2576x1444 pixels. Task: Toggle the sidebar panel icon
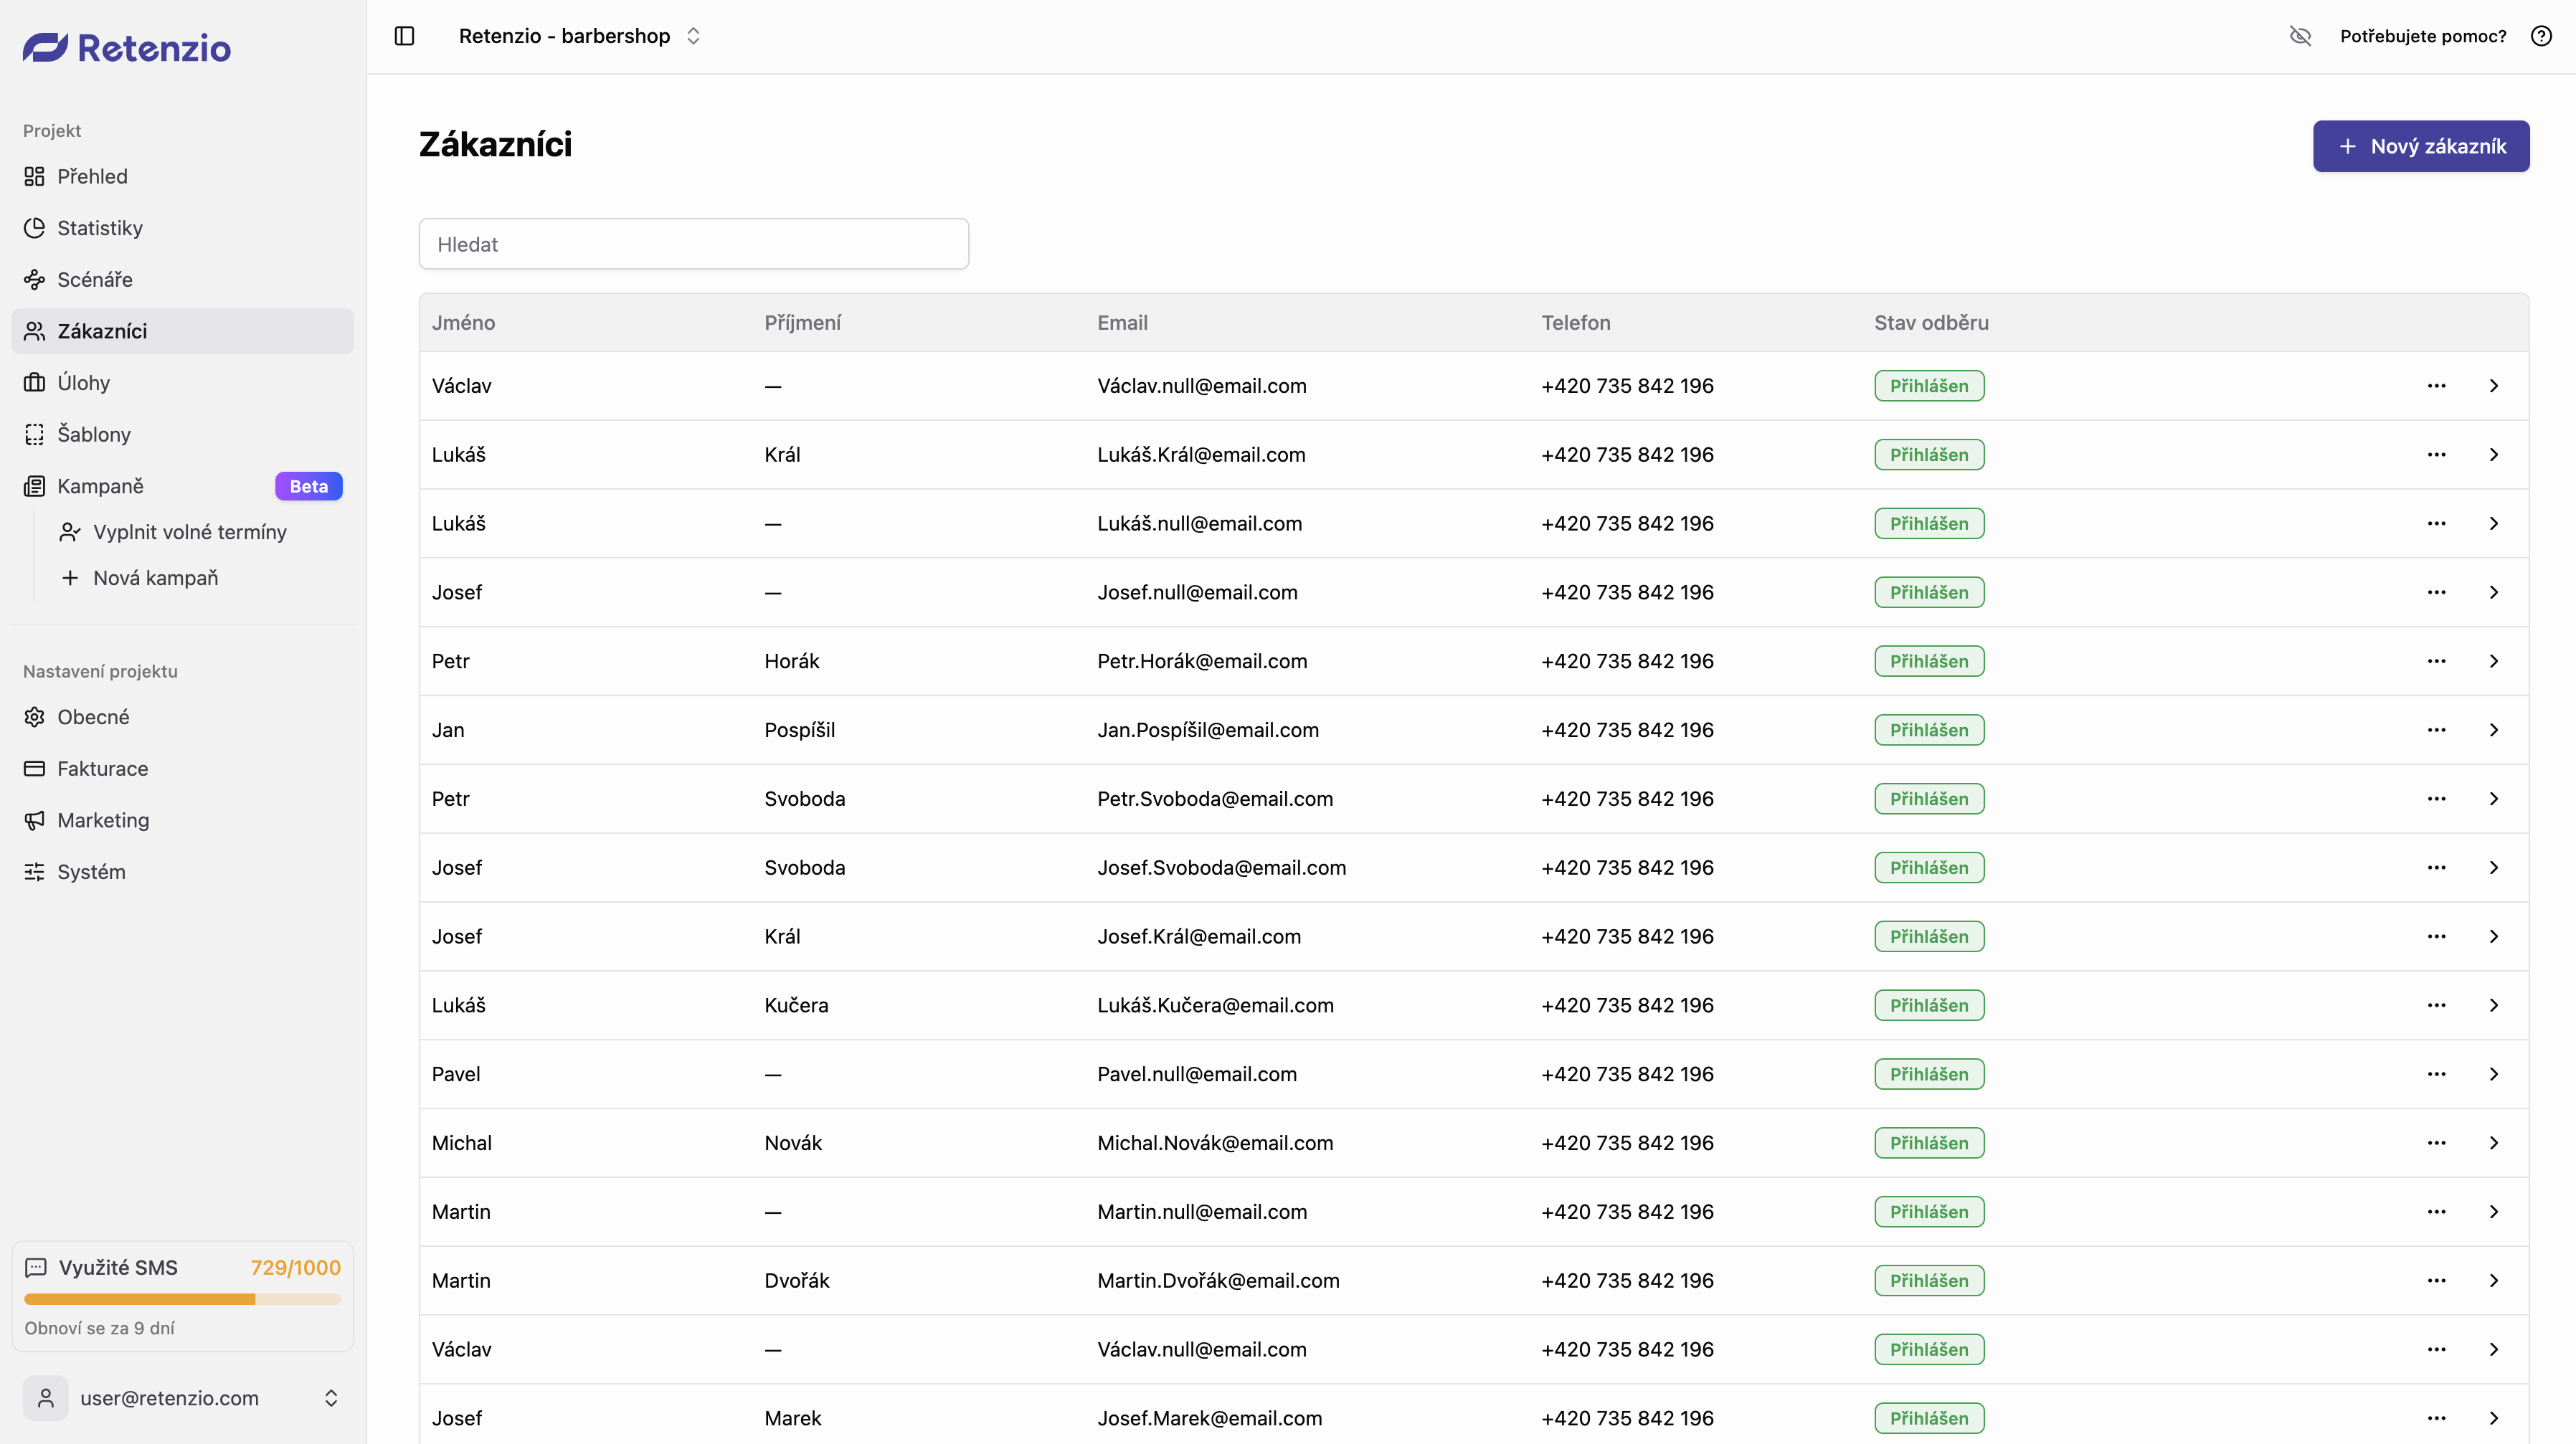[404, 36]
